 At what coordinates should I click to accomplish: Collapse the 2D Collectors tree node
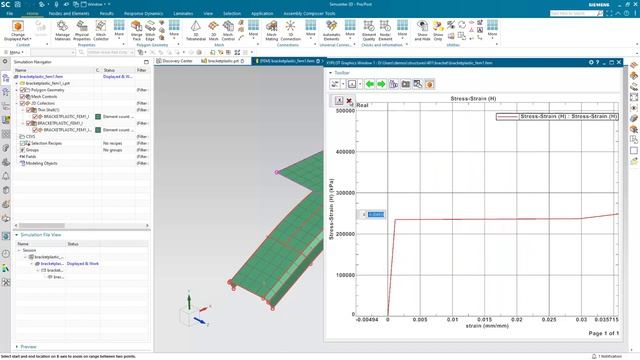tap(17, 103)
